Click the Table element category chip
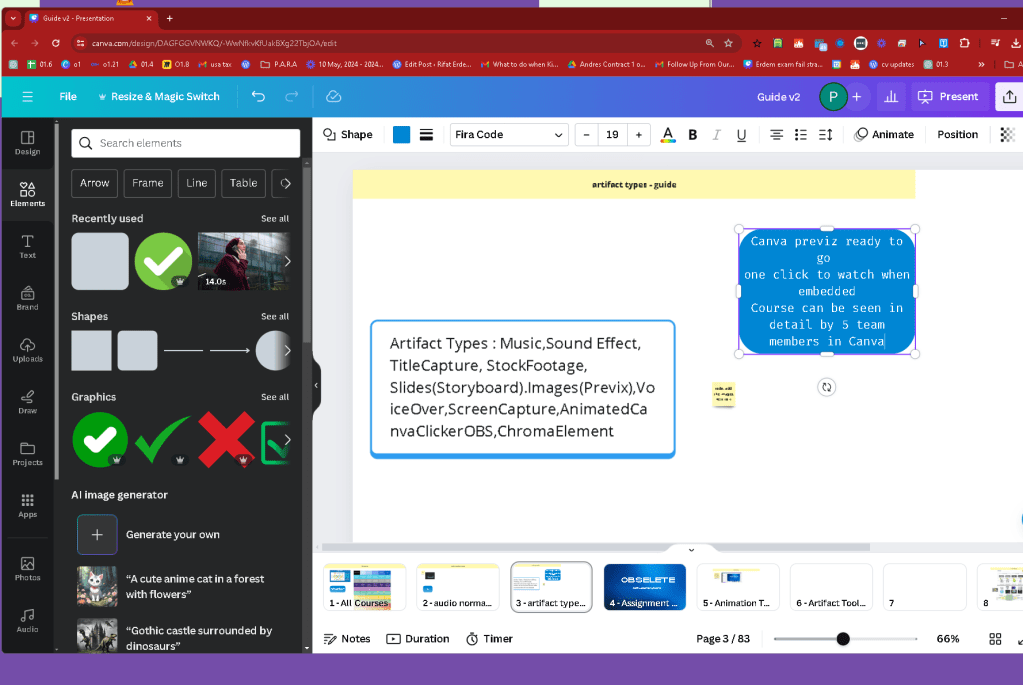Screen dimensions: 1023x685 coord(243,183)
